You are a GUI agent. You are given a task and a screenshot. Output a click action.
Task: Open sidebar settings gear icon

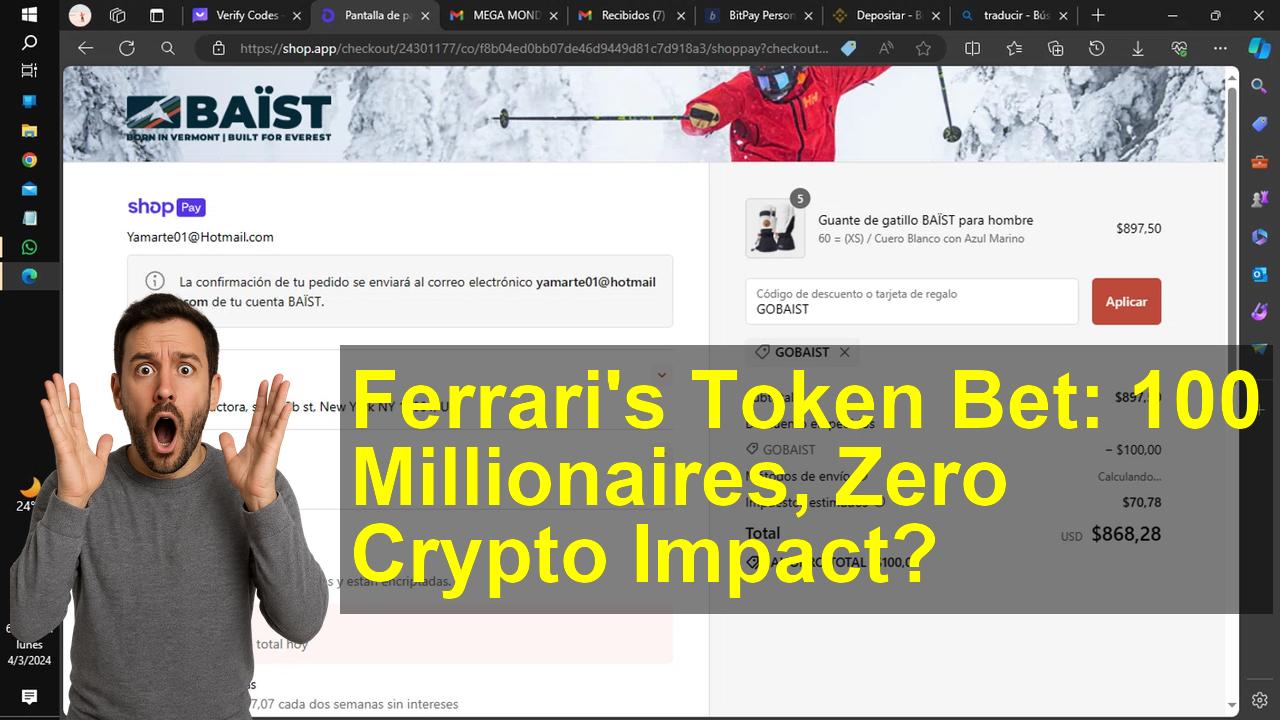click(x=1260, y=700)
